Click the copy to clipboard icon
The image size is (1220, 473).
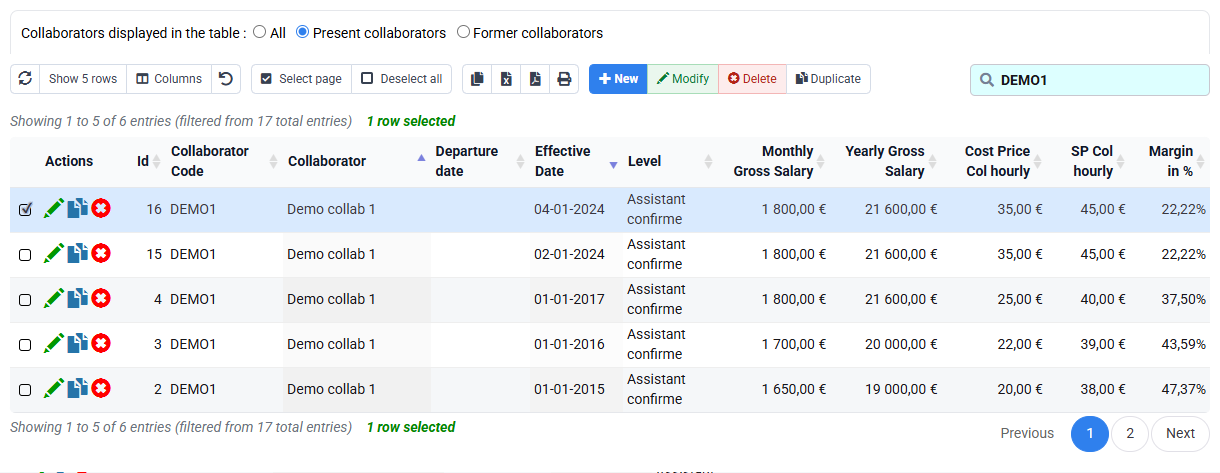478,79
